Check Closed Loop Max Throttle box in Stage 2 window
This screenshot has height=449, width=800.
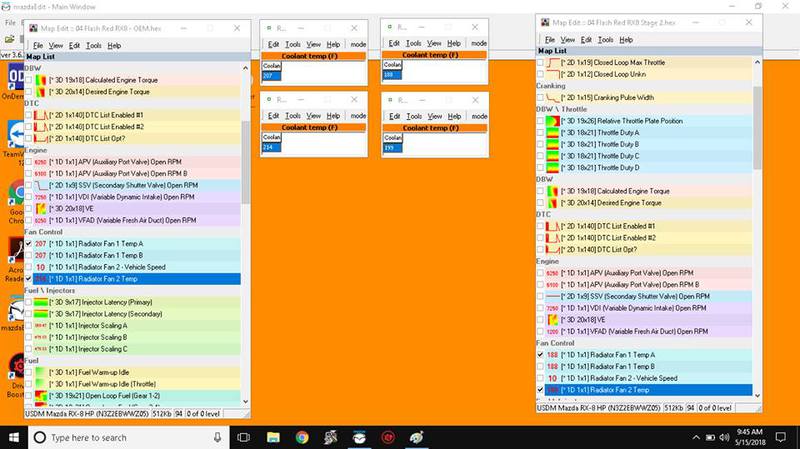pos(541,62)
